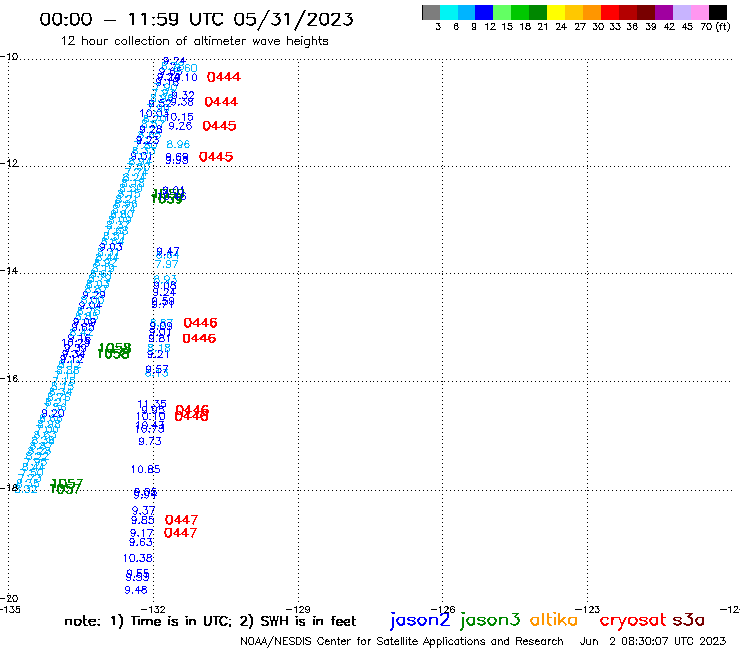This screenshot has width=740, height=650.
Task: Select the lavender legend swatch near 45
Action: (x=681, y=12)
